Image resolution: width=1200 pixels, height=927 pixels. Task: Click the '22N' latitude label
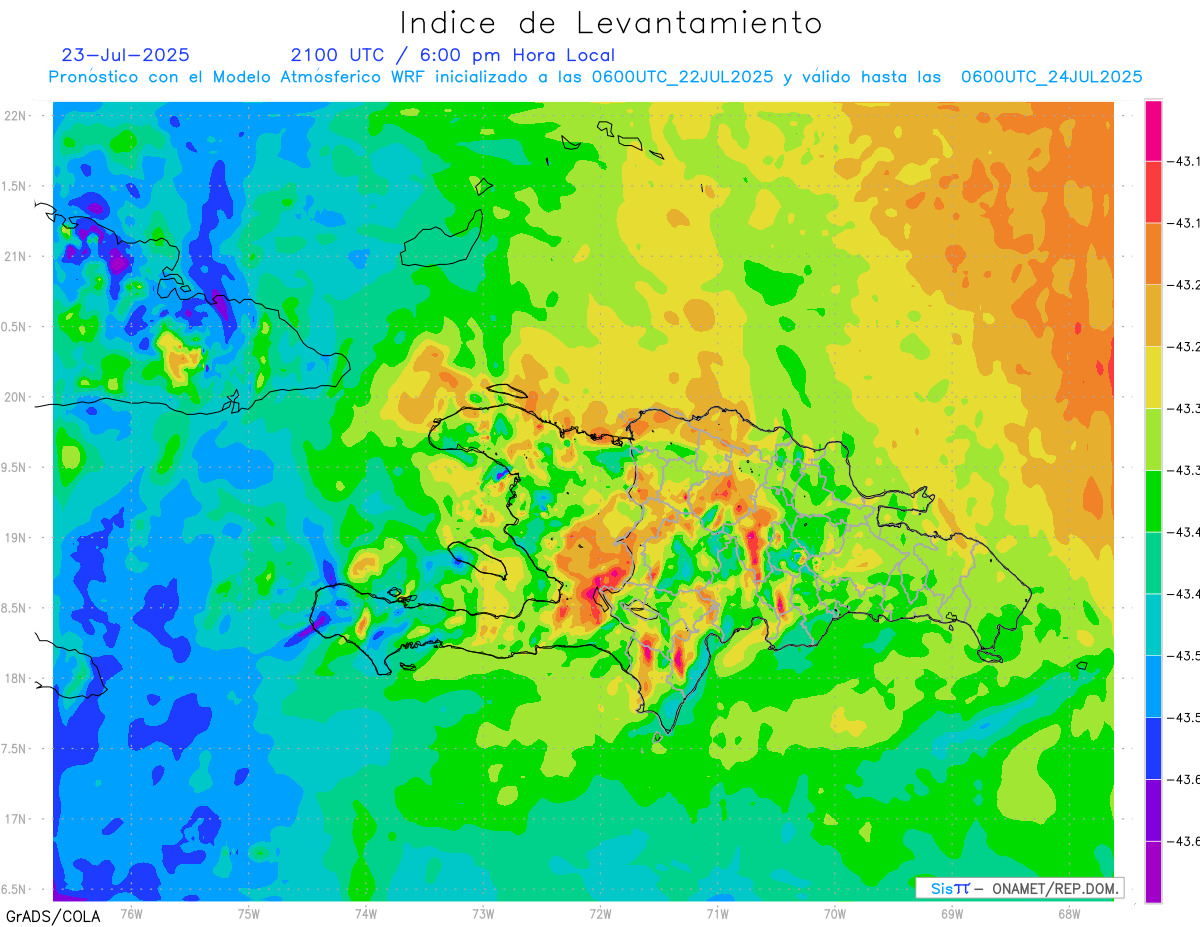(x=15, y=116)
